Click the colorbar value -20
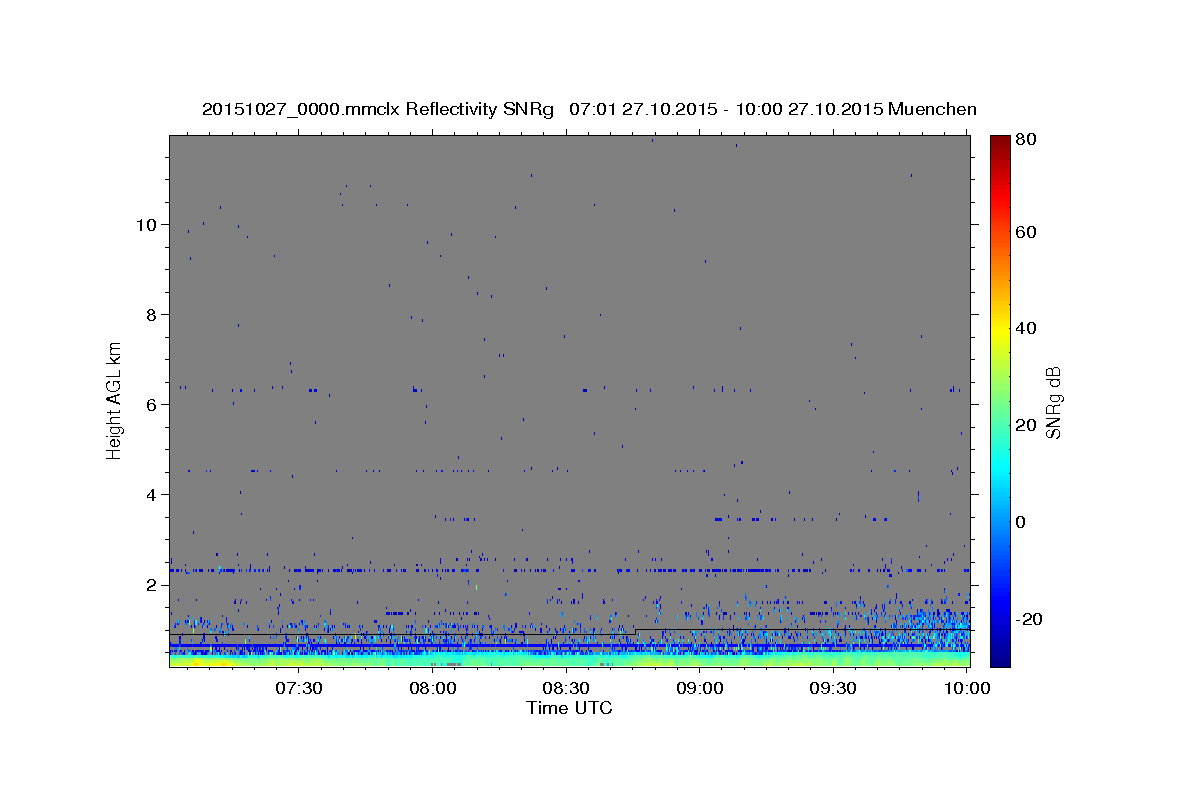Viewport: 1200px width, 800px height. 1031,619
